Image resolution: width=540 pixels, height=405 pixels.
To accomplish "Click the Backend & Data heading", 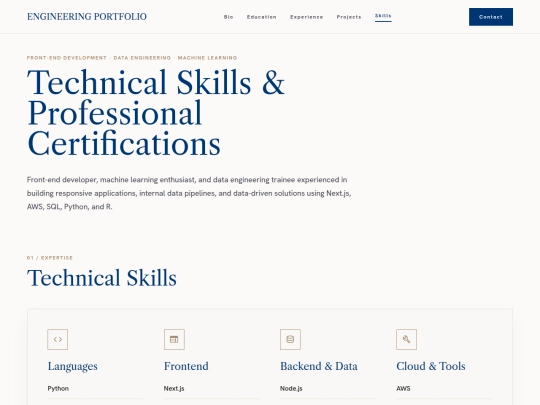I will click(x=319, y=366).
